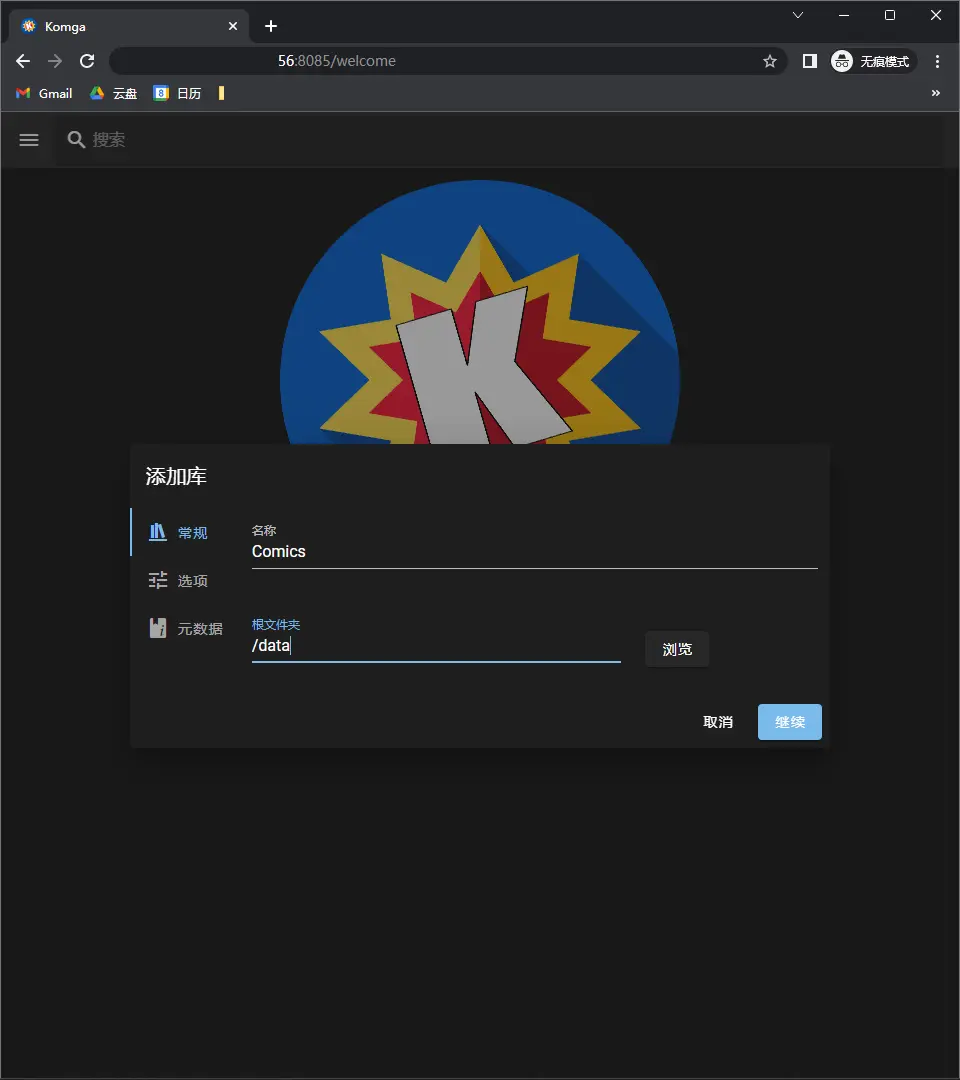Image resolution: width=960 pixels, height=1080 pixels.
Task: Click the address bar URL
Action: 337,61
